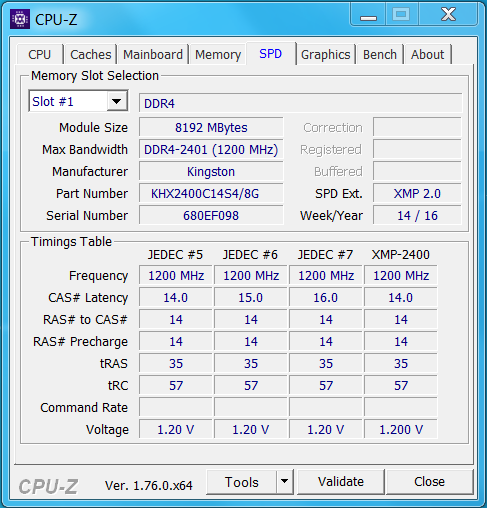Select JEDEC #7 CAS# Latency 16.0 cell
Viewport: 487px width, 508px height.
(326, 298)
